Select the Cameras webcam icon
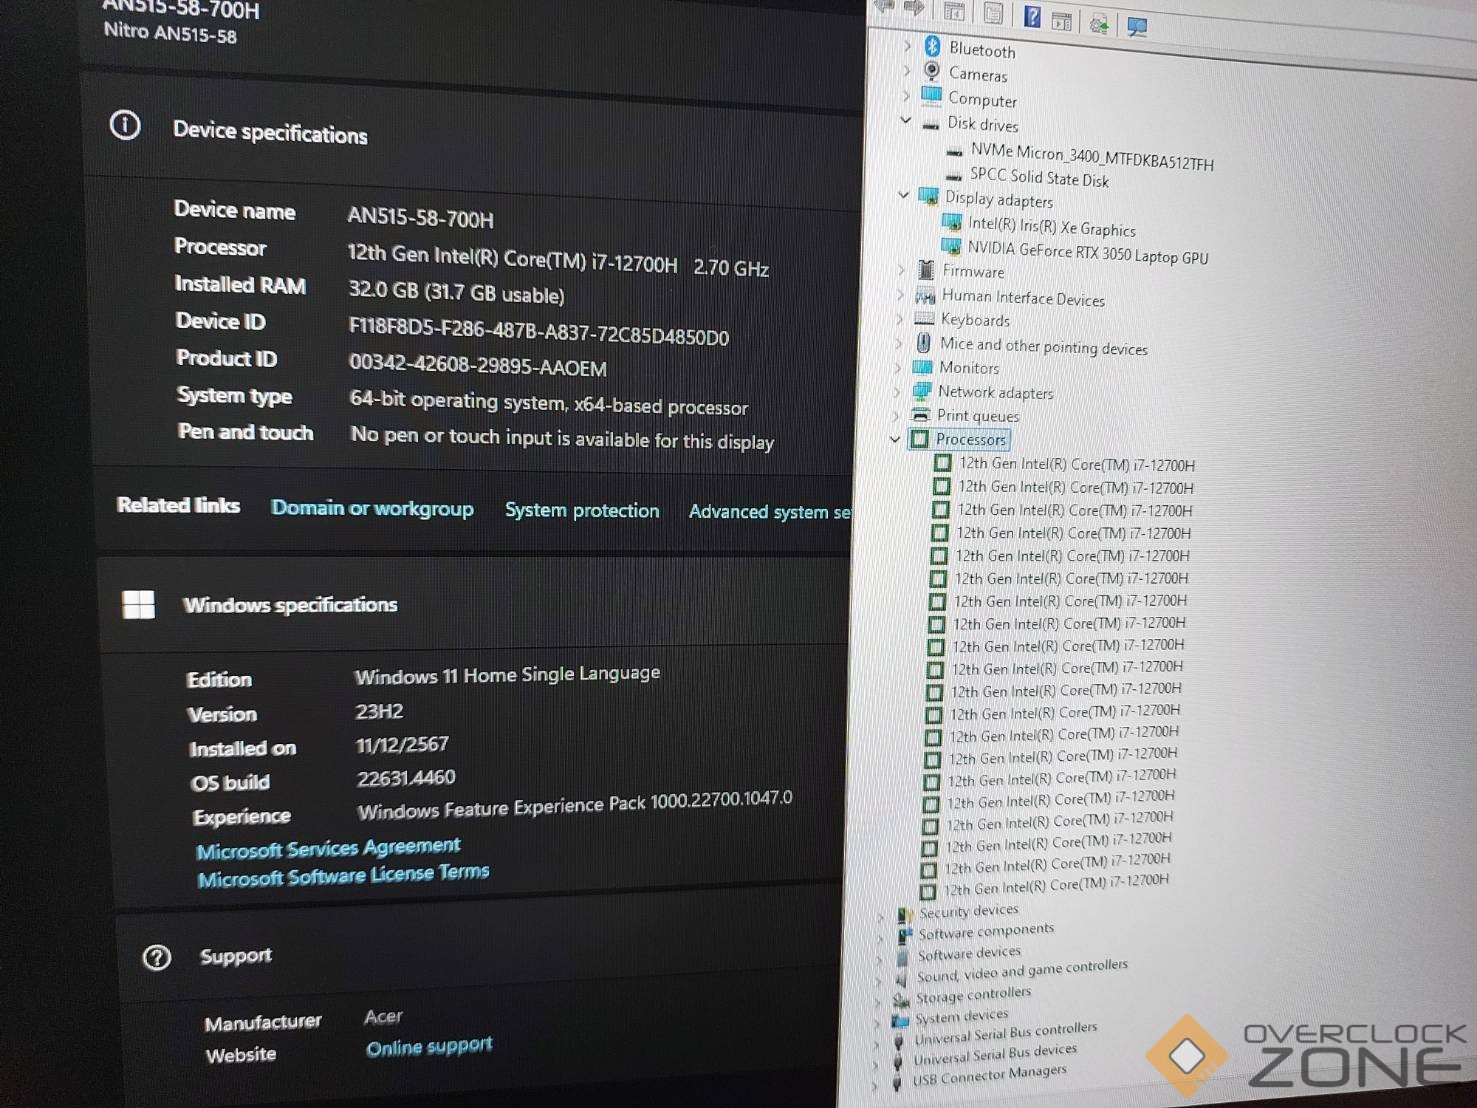1477x1108 pixels. pos(931,71)
